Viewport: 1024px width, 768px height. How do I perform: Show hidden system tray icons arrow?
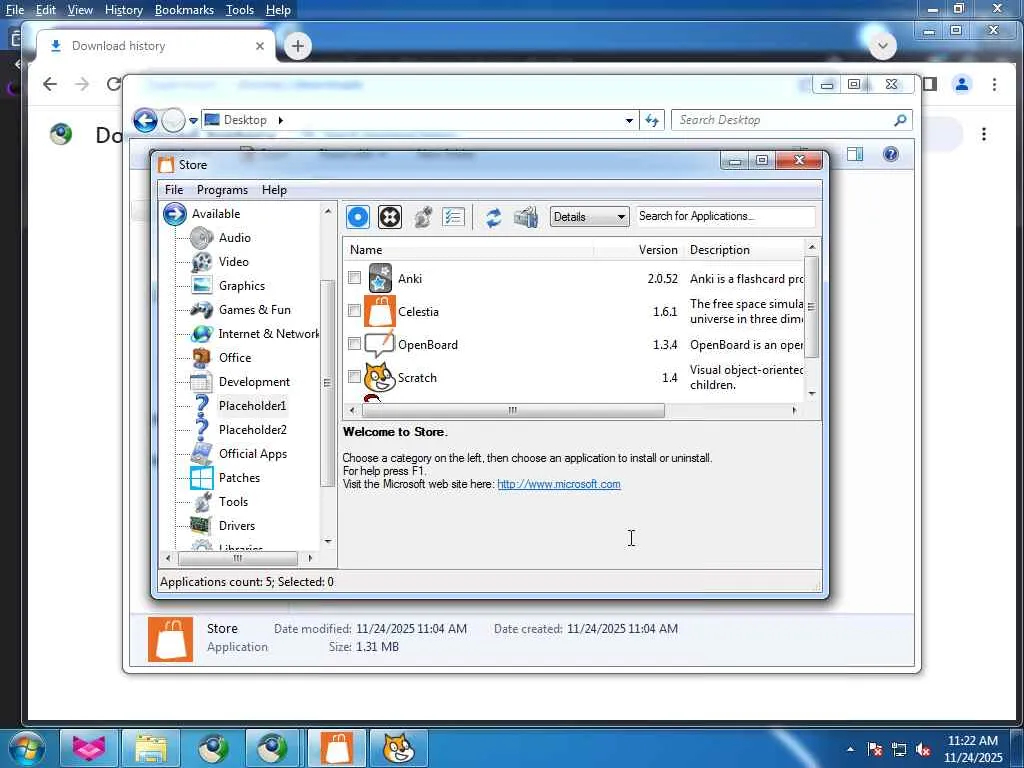850,749
